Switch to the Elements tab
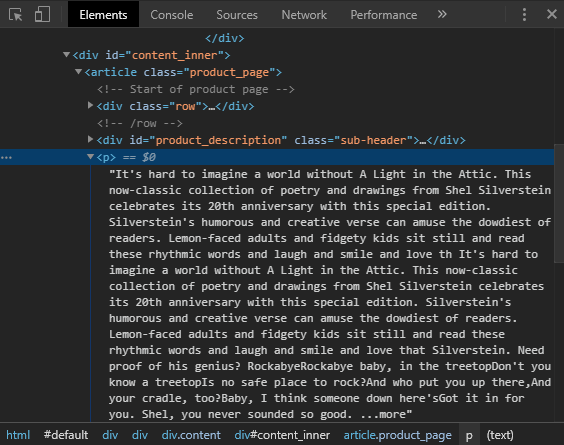Viewport: 564px width, 445px height. coord(103,14)
